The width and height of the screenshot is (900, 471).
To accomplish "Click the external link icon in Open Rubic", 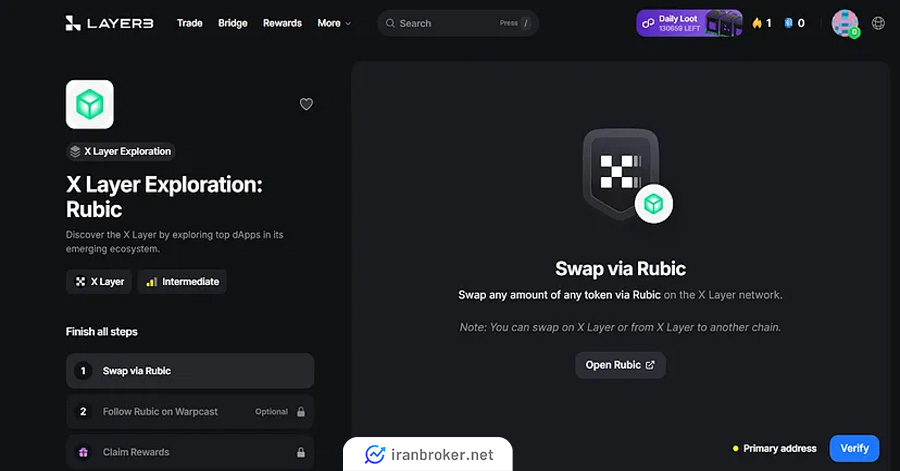I will pyautogui.click(x=650, y=365).
